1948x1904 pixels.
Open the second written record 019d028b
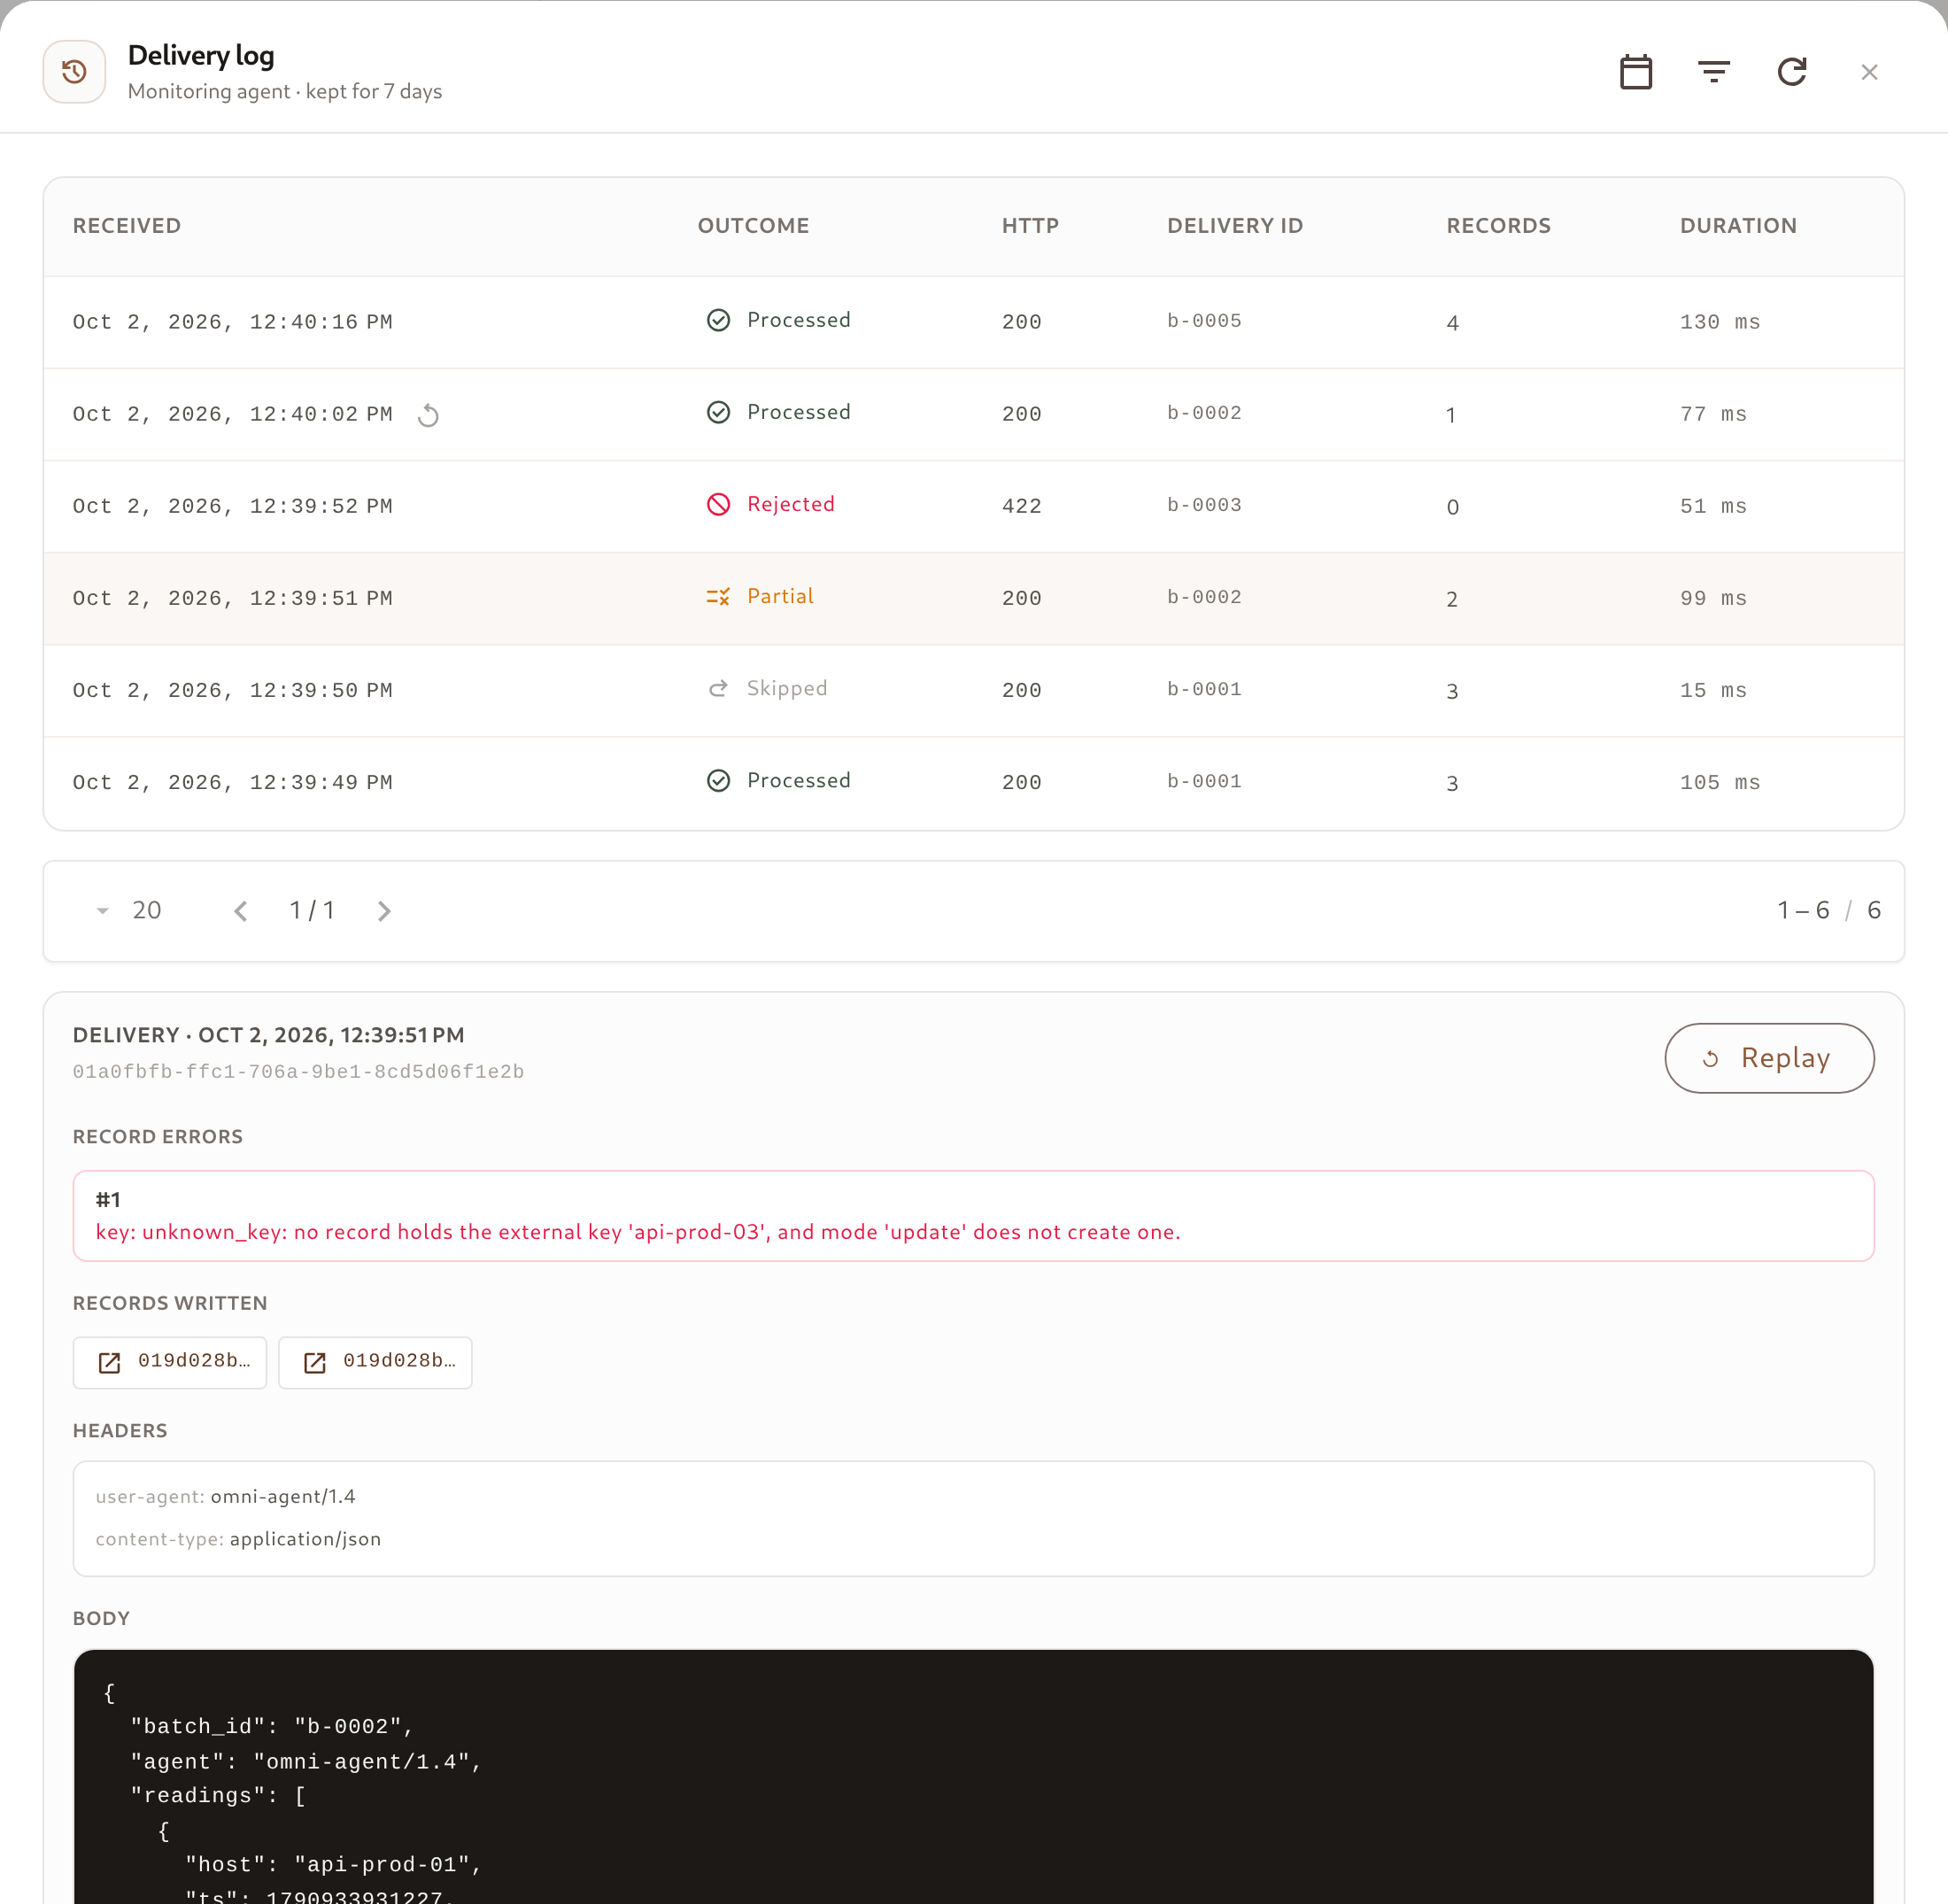click(375, 1362)
